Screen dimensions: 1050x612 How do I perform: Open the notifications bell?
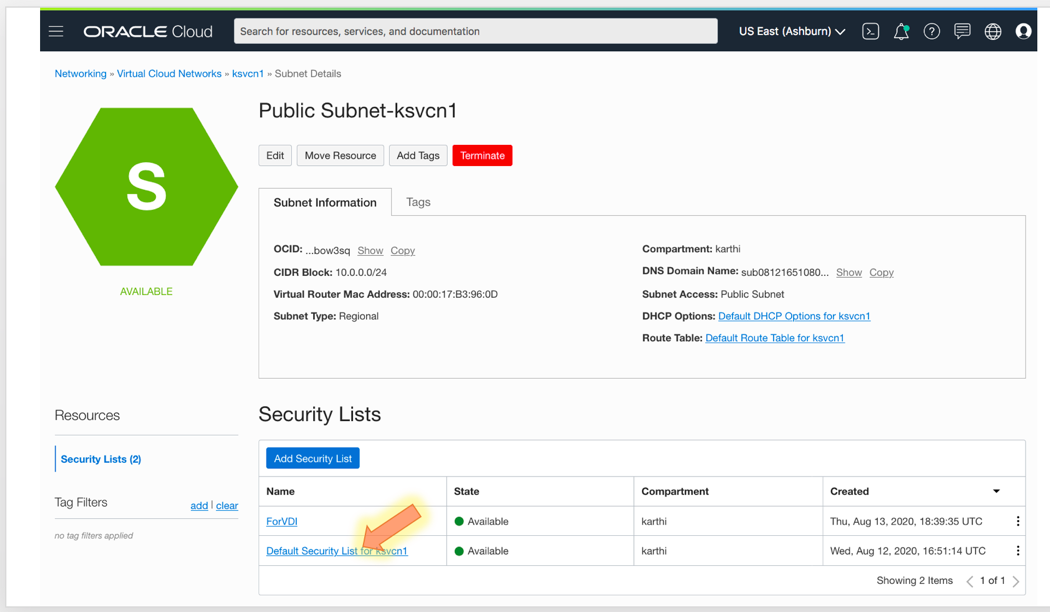900,31
